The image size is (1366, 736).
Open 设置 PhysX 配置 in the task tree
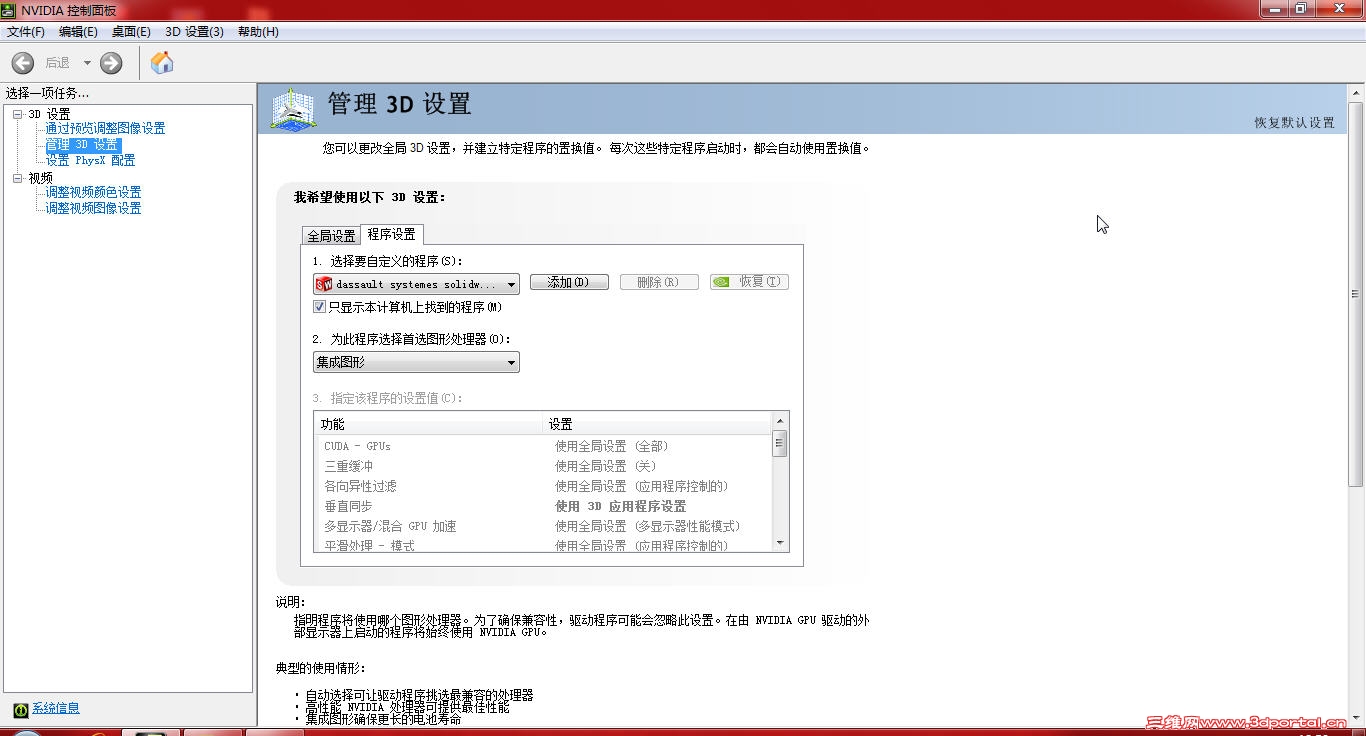90,160
